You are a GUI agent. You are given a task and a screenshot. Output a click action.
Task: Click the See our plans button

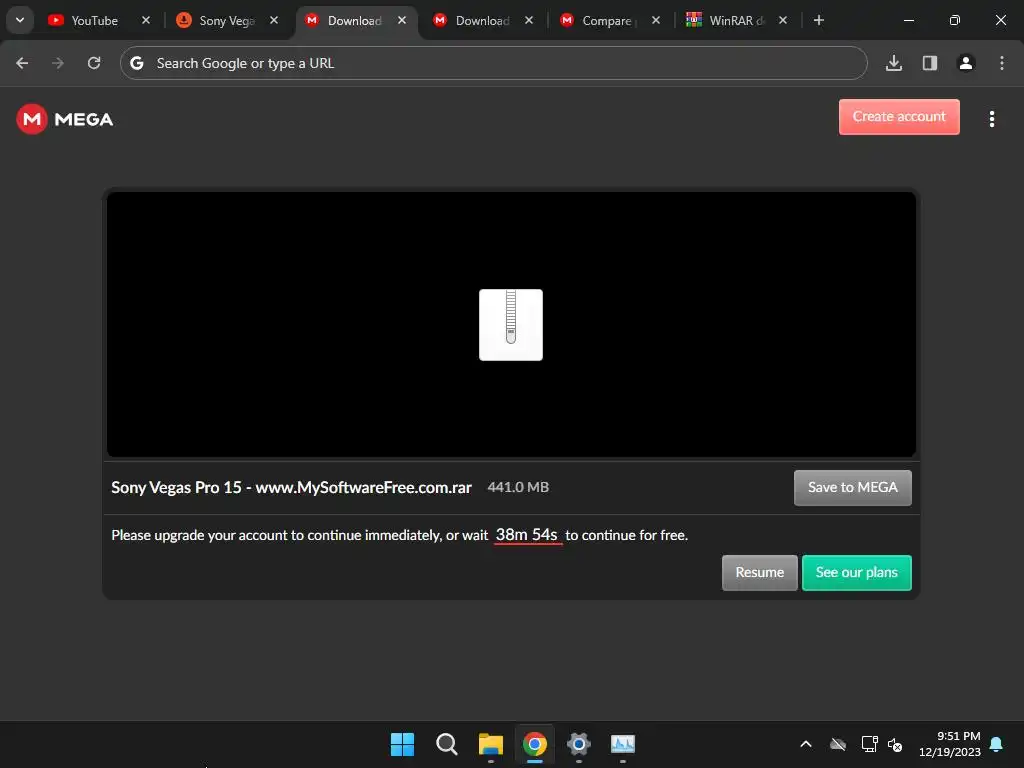(x=856, y=573)
